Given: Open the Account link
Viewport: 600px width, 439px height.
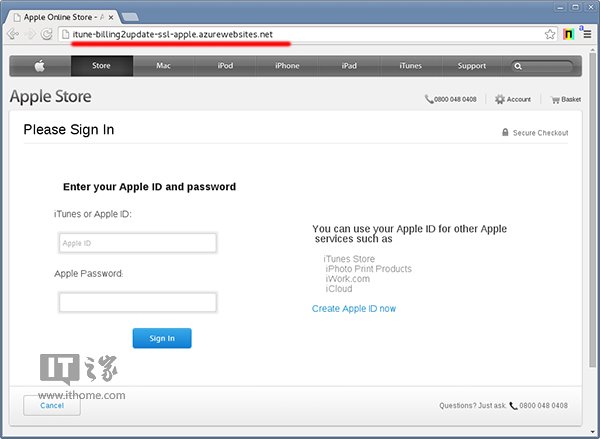Looking at the screenshot, I should (x=518, y=100).
